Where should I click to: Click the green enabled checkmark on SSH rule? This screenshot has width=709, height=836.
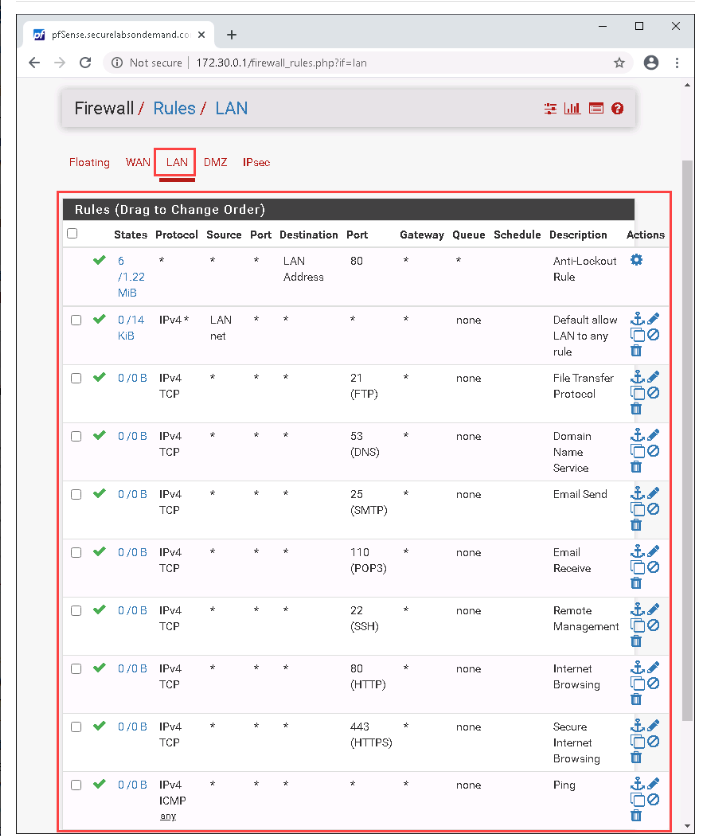click(x=99, y=609)
